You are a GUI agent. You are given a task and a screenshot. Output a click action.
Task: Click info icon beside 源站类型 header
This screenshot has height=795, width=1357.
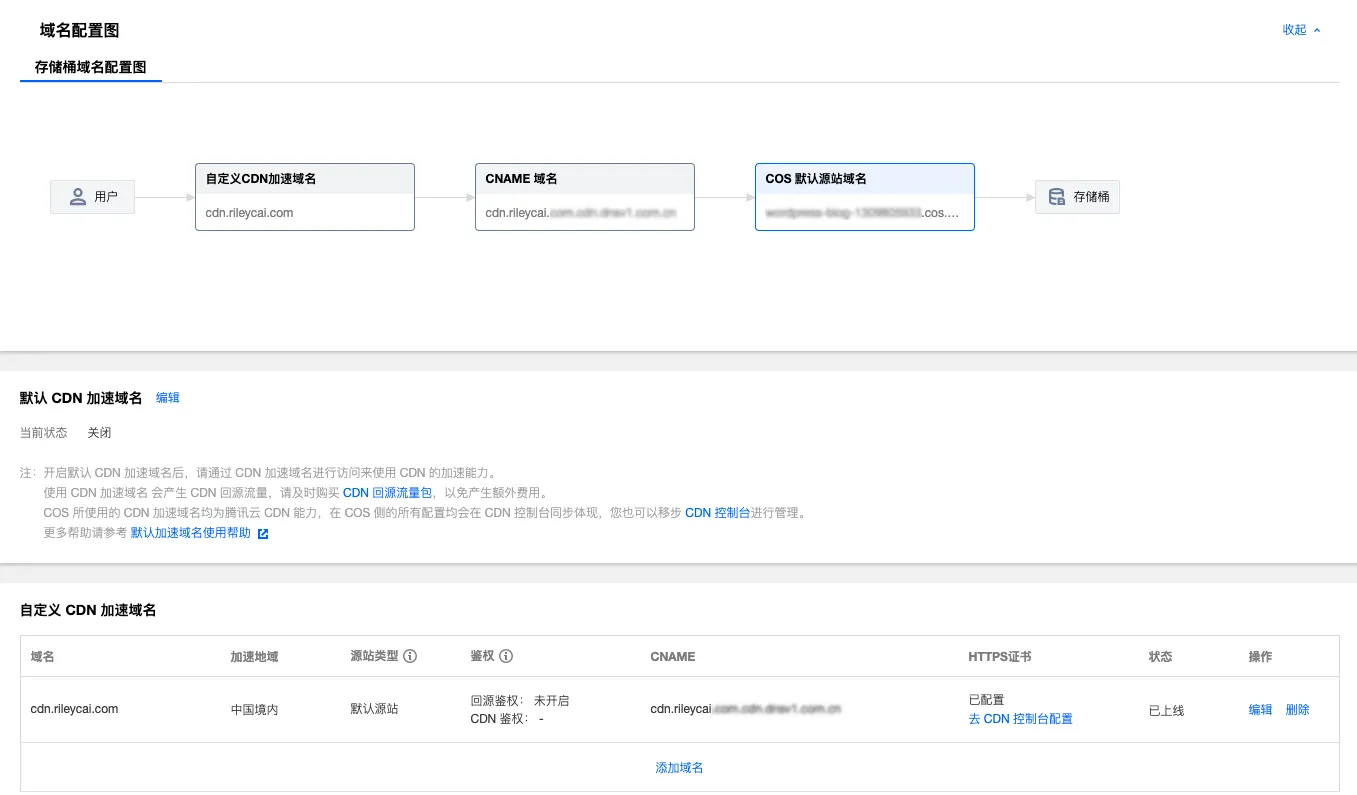click(410, 657)
